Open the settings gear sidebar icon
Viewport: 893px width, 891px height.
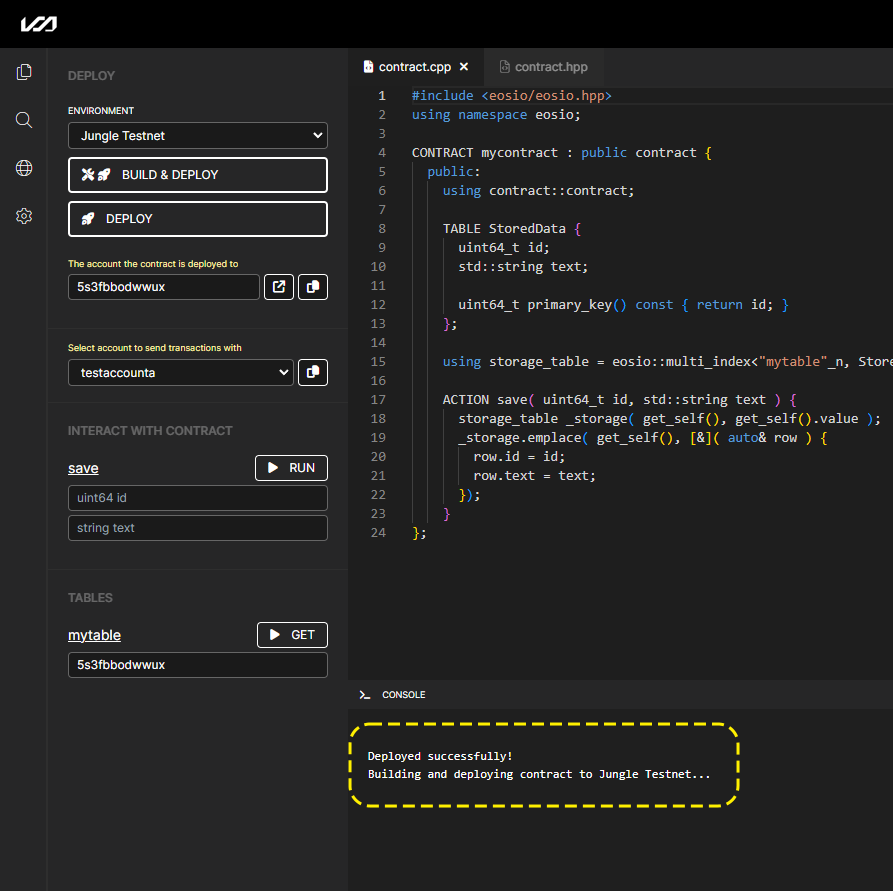pos(24,216)
